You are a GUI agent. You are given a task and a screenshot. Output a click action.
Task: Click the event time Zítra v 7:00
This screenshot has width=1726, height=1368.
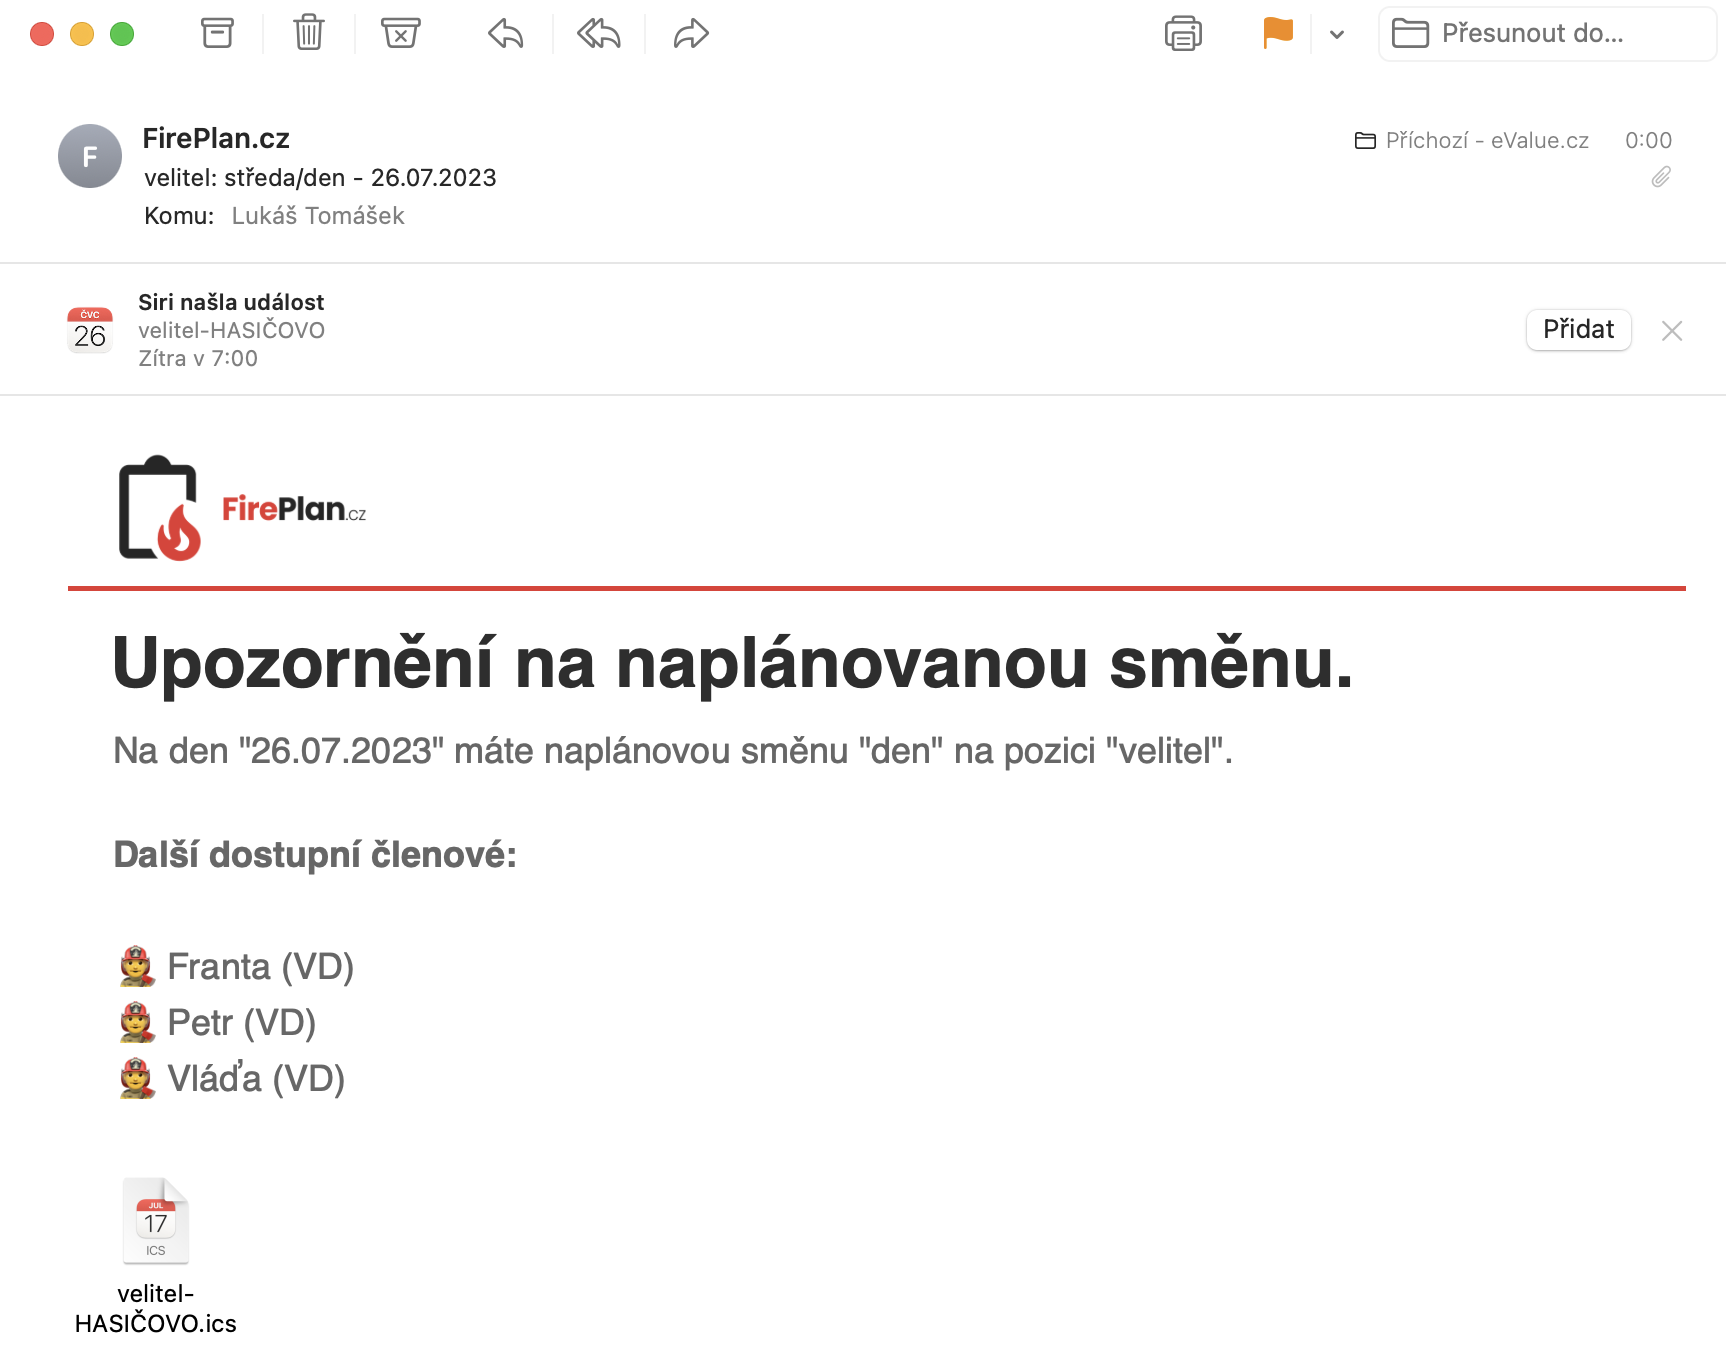coord(198,358)
